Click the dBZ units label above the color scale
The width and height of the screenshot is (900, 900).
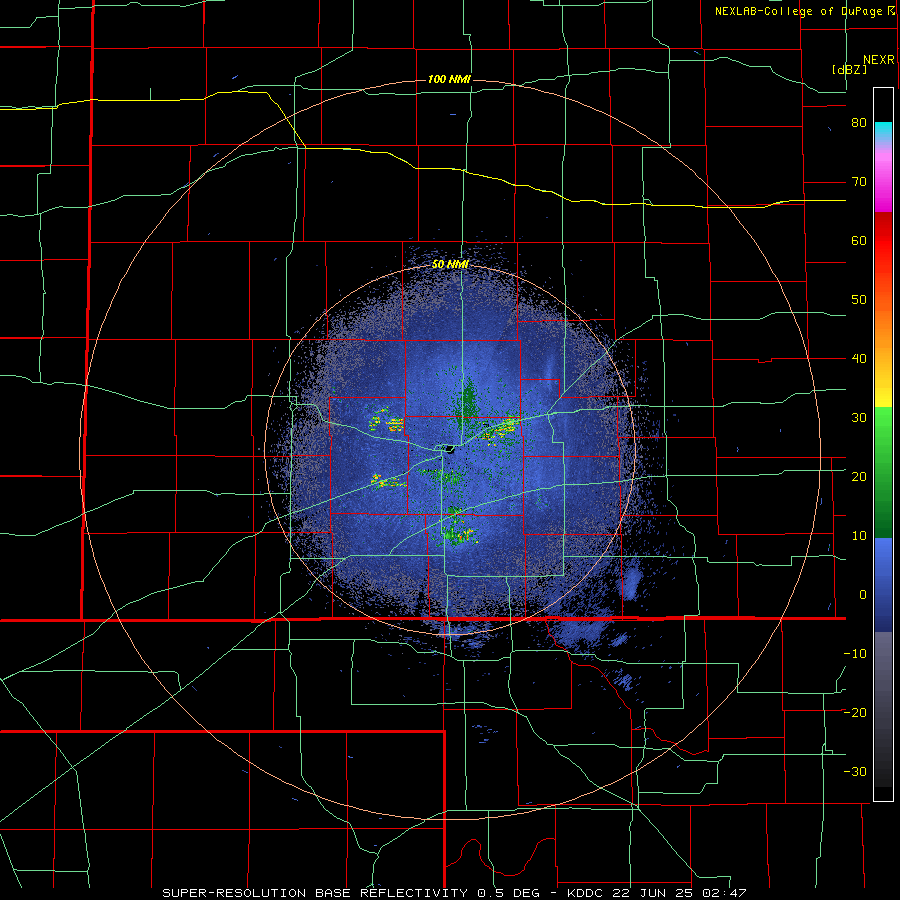(x=849, y=69)
